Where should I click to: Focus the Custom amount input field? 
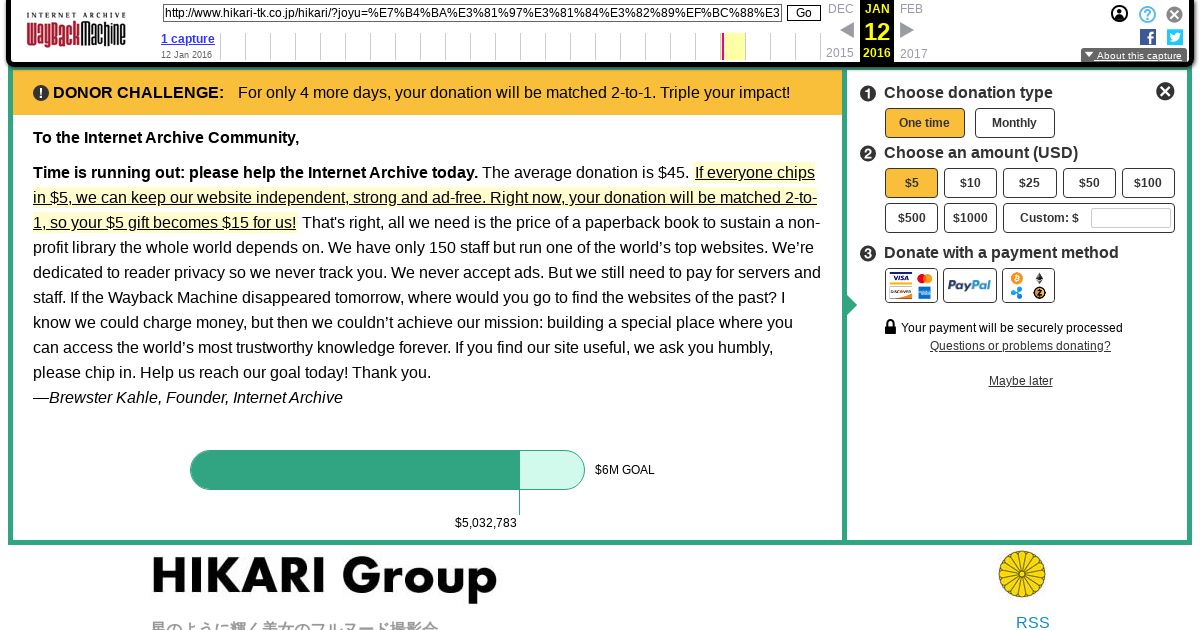(x=1130, y=218)
